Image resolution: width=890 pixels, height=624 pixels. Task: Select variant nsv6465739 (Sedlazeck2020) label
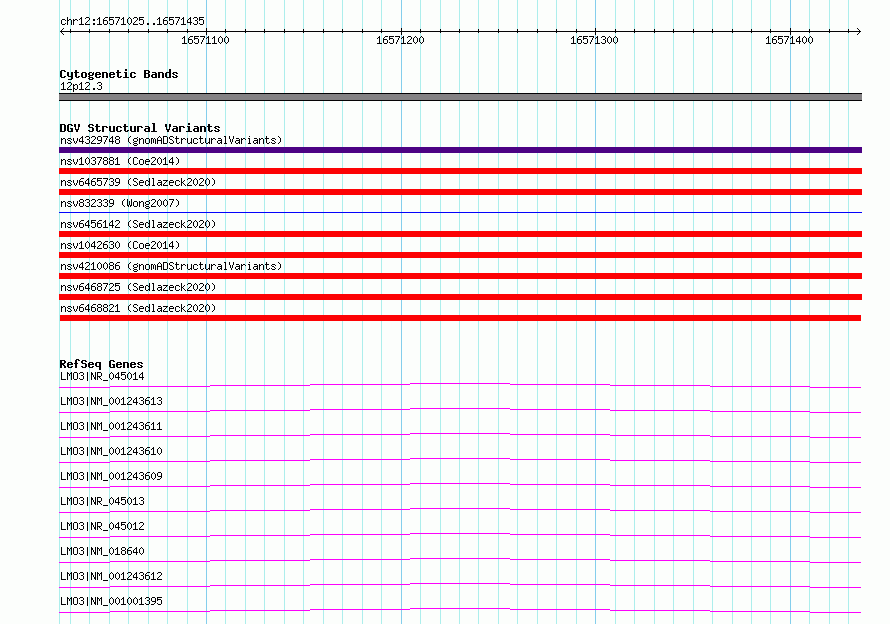(x=138, y=182)
